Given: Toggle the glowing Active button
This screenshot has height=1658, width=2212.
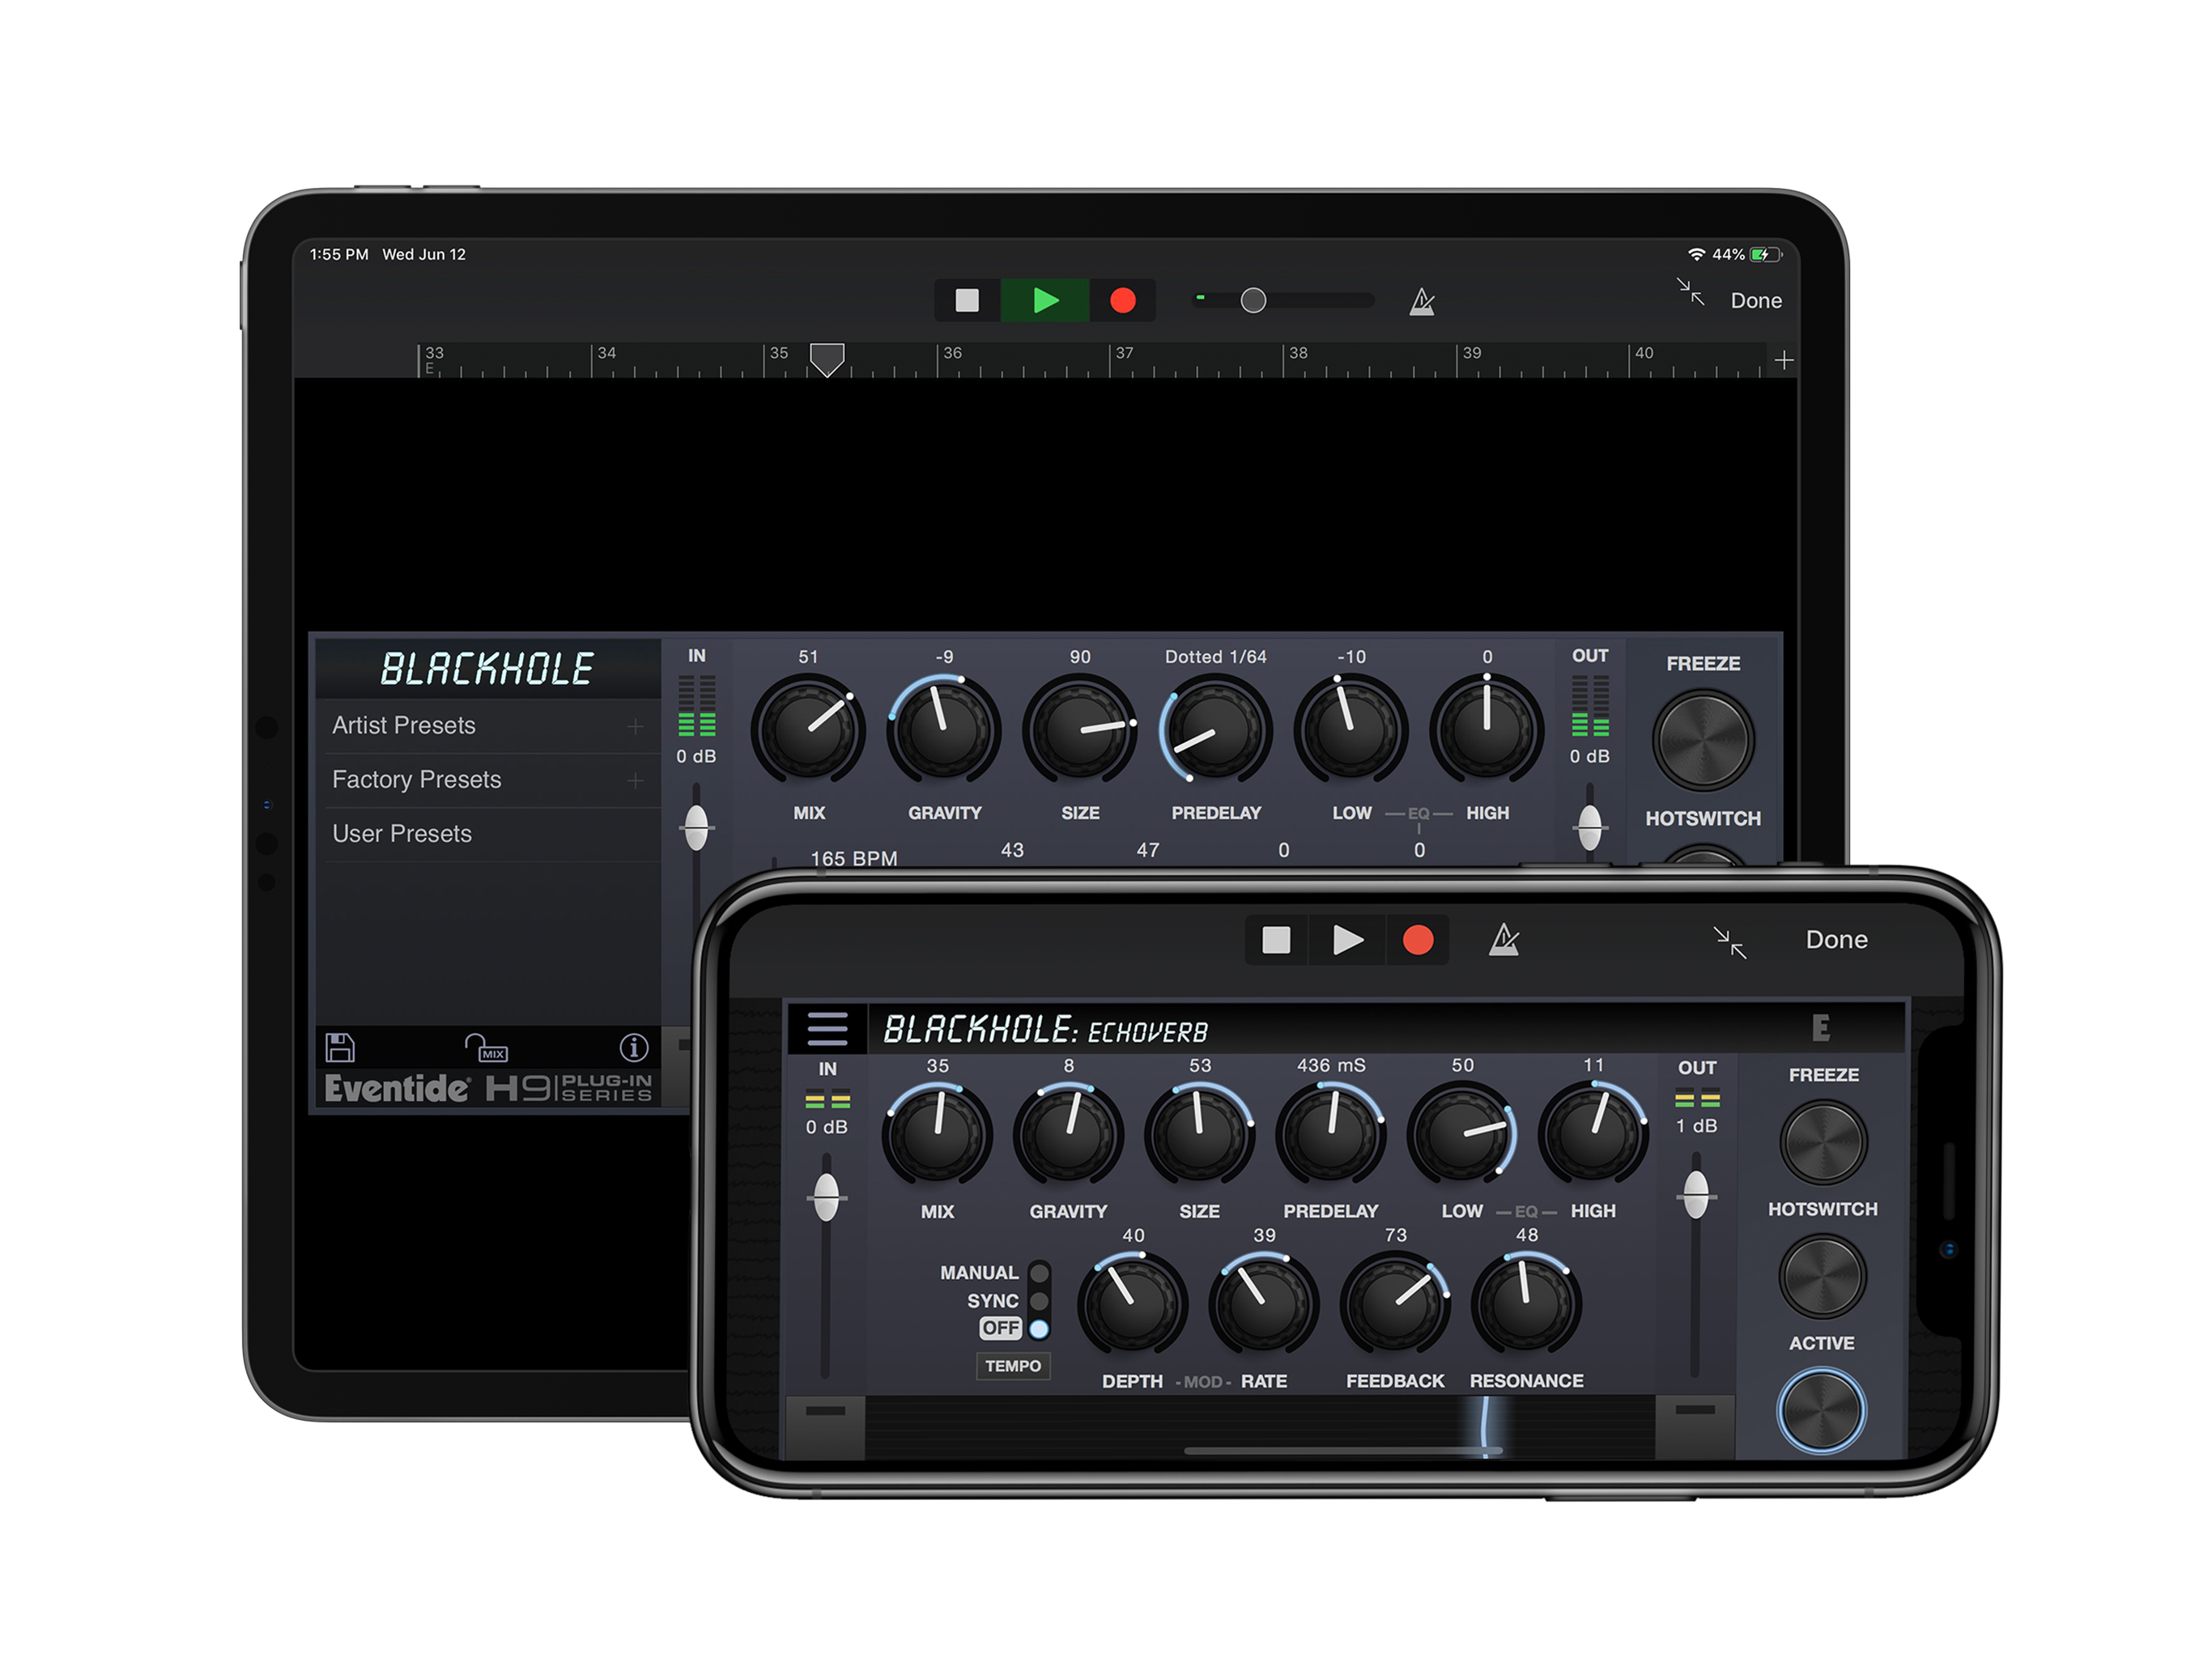Looking at the screenshot, I should click(x=1821, y=1411).
